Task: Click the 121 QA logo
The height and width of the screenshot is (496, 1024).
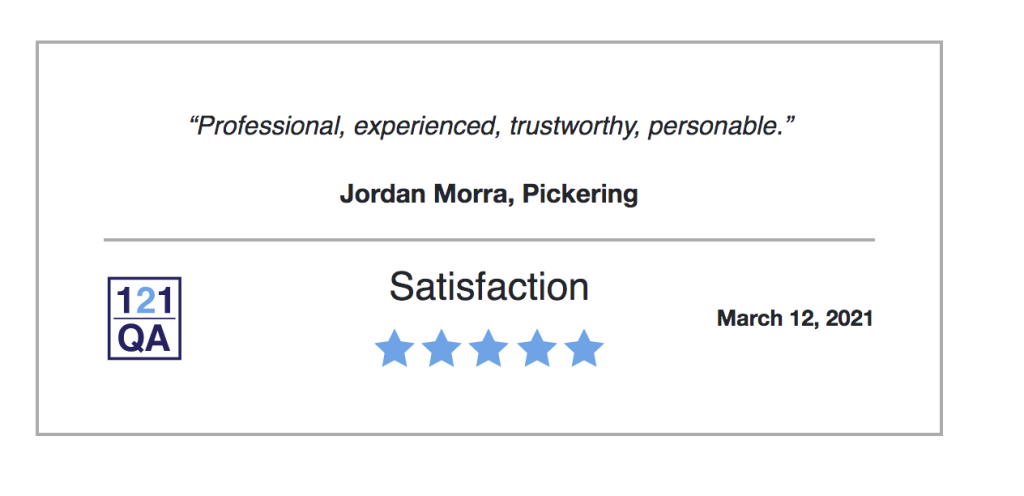Action: point(144,318)
